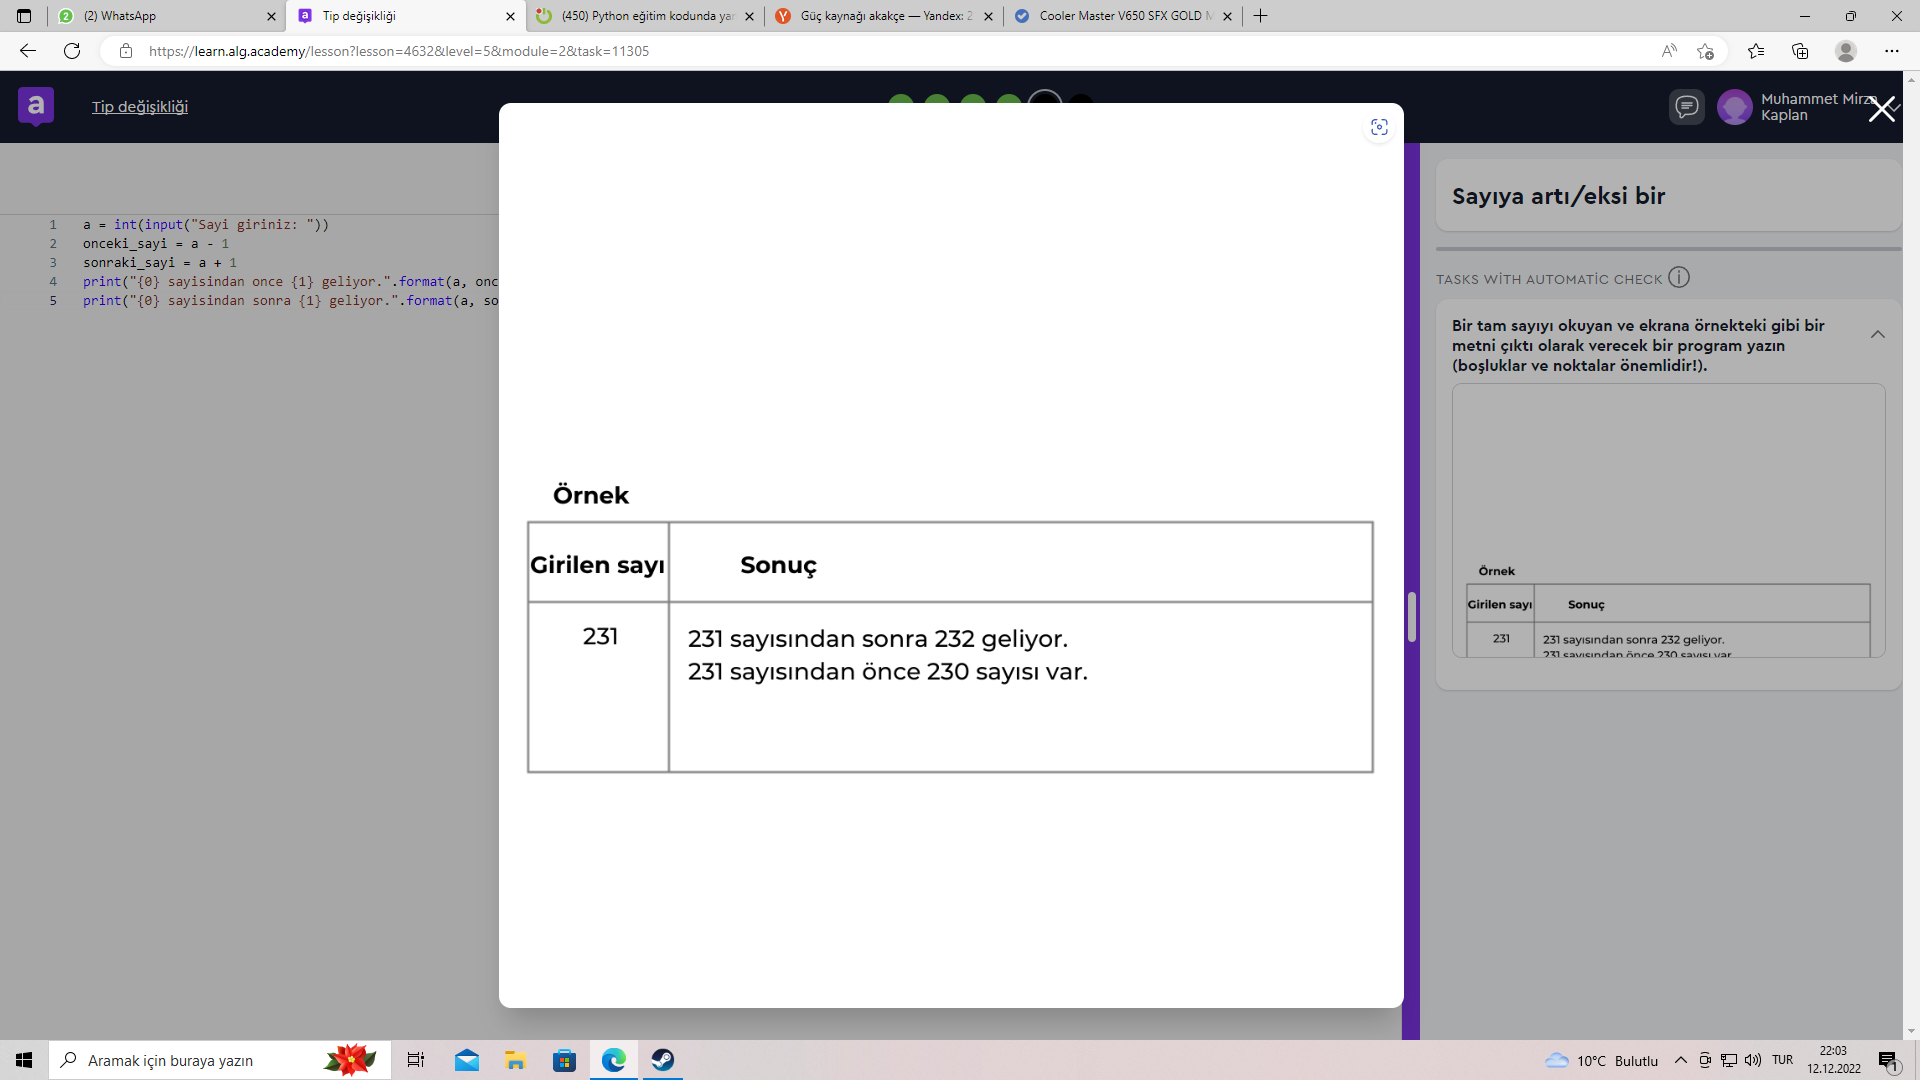This screenshot has height=1080, width=1920.
Task: Open the Tip değişikliği lesson link
Action: [x=140, y=107]
